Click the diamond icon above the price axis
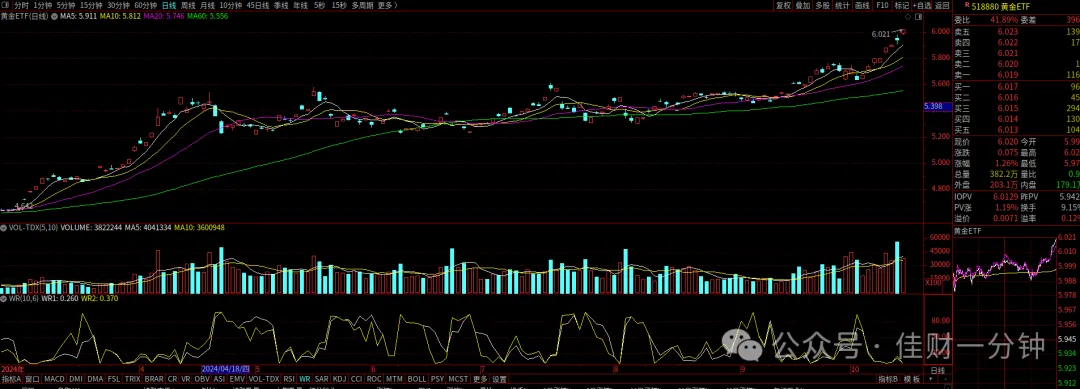Viewport: 1080px width, 389px height. 908,17
